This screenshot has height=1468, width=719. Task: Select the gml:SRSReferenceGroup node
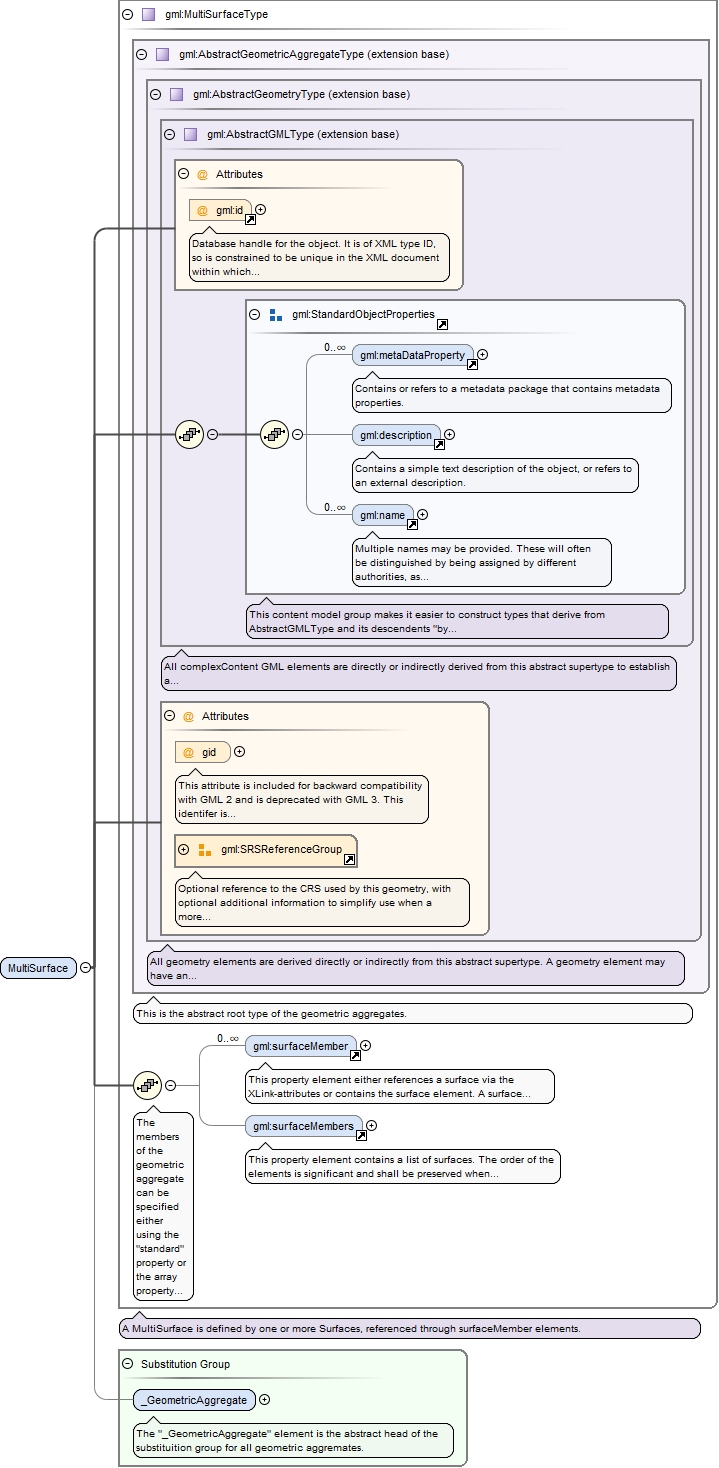pos(265,850)
